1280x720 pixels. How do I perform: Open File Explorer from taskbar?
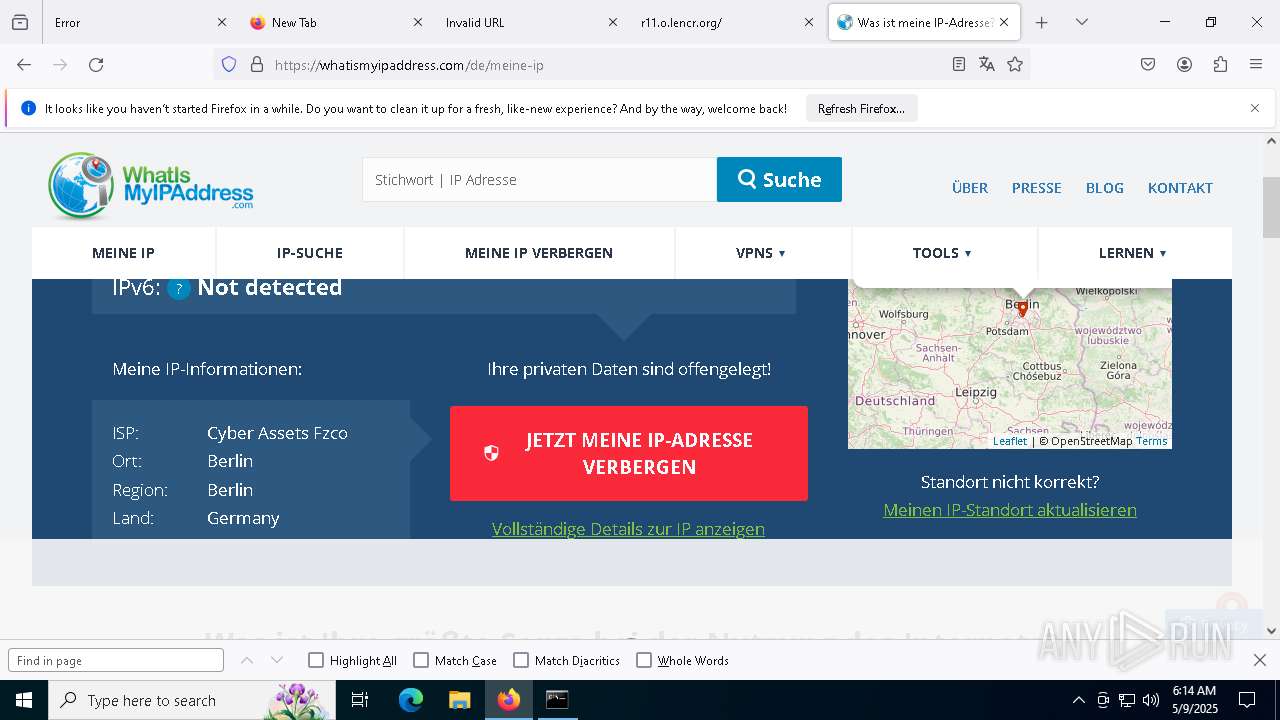pos(459,700)
